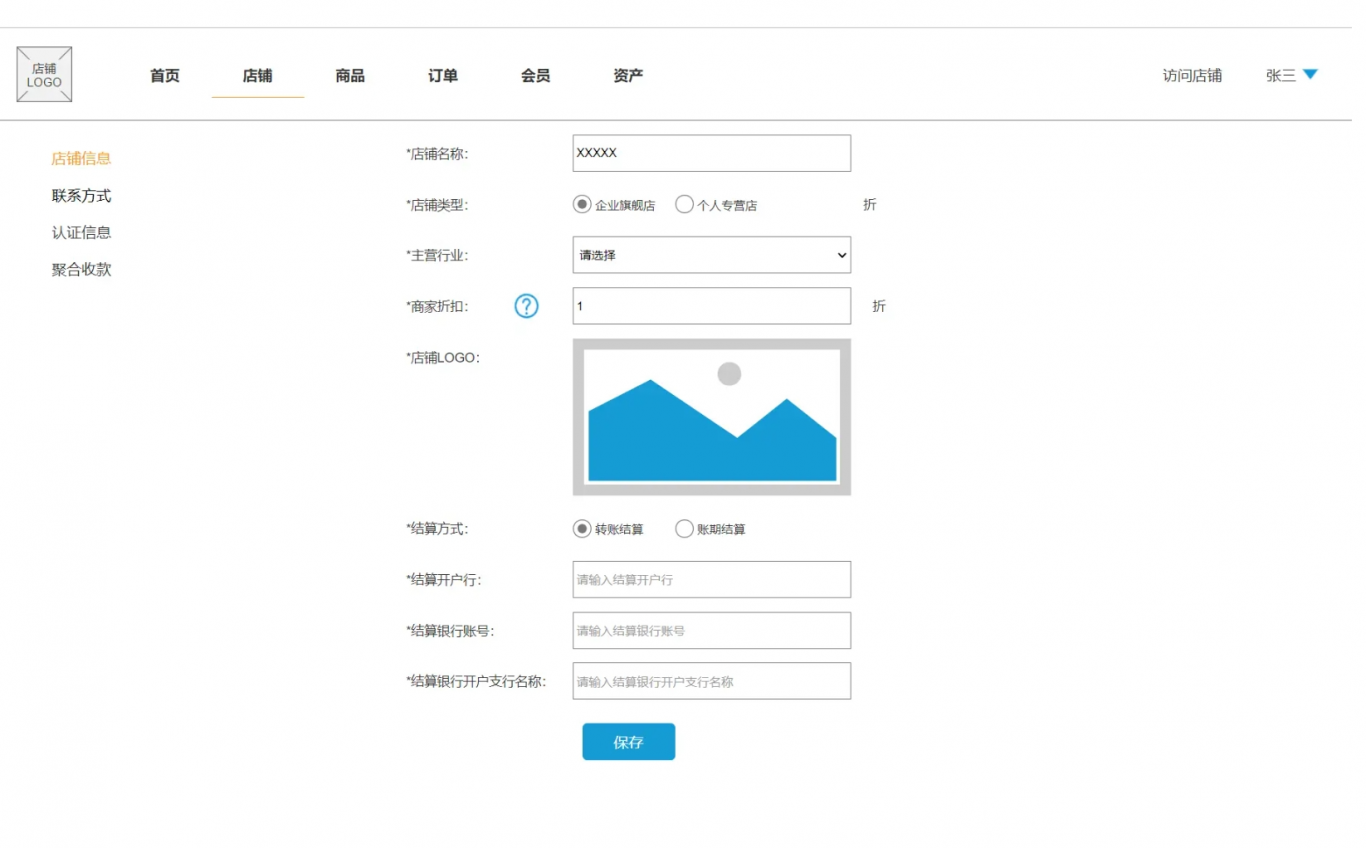Open the 主营行业 请选择 dropdown
1366x848 pixels.
712,255
